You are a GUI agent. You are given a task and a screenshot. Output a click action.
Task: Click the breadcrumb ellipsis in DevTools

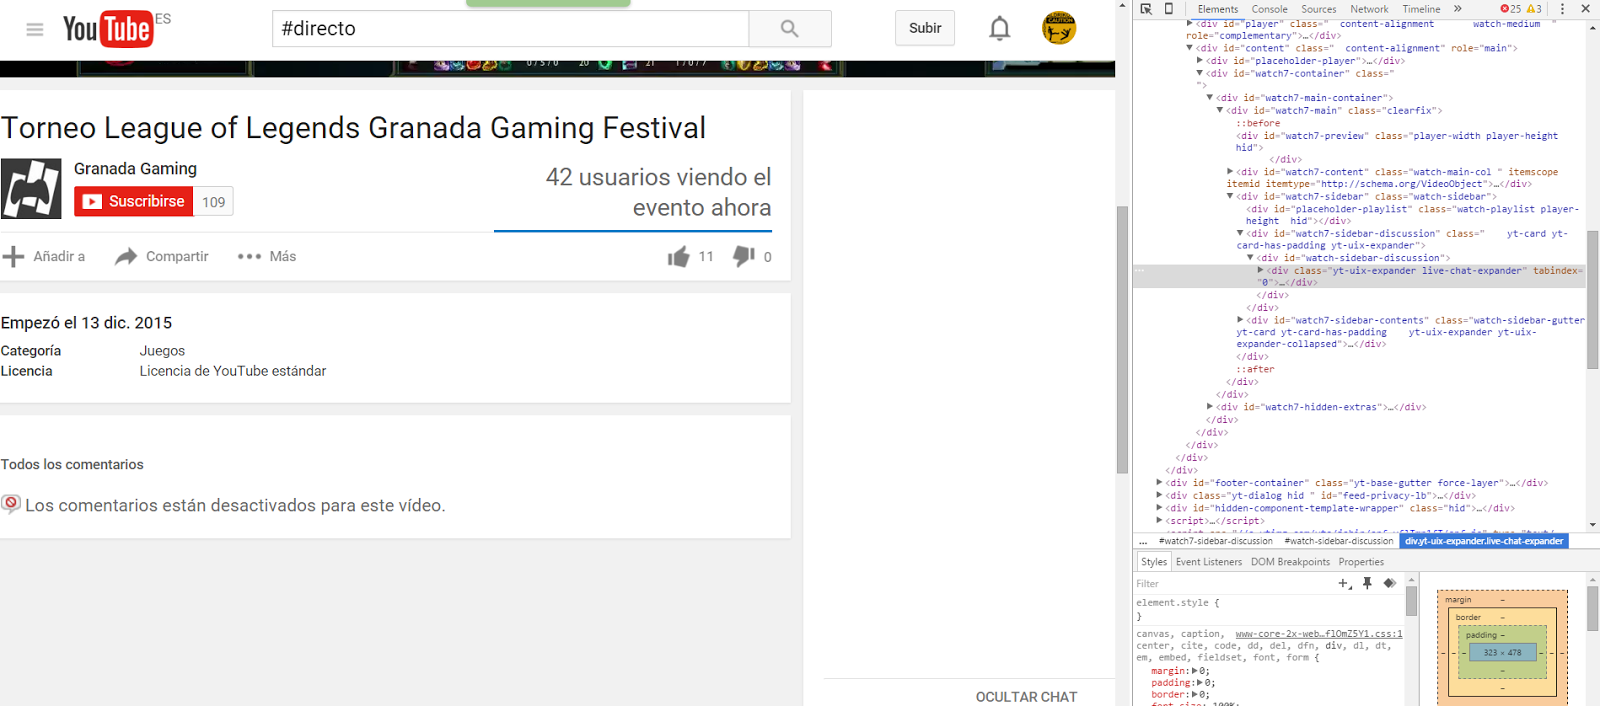click(1143, 541)
